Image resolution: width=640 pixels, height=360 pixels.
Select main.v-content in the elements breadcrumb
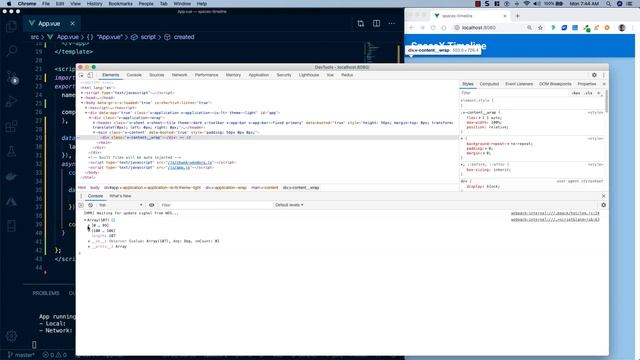[x=264, y=188]
